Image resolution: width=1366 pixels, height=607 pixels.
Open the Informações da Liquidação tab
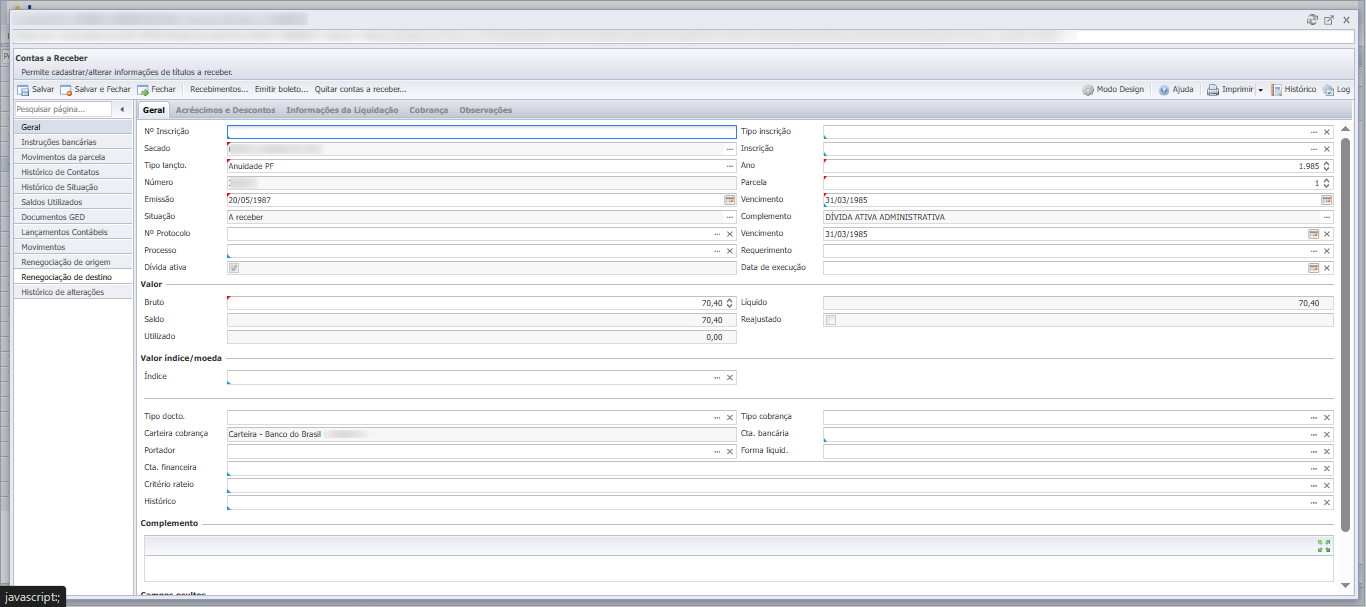(x=342, y=110)
